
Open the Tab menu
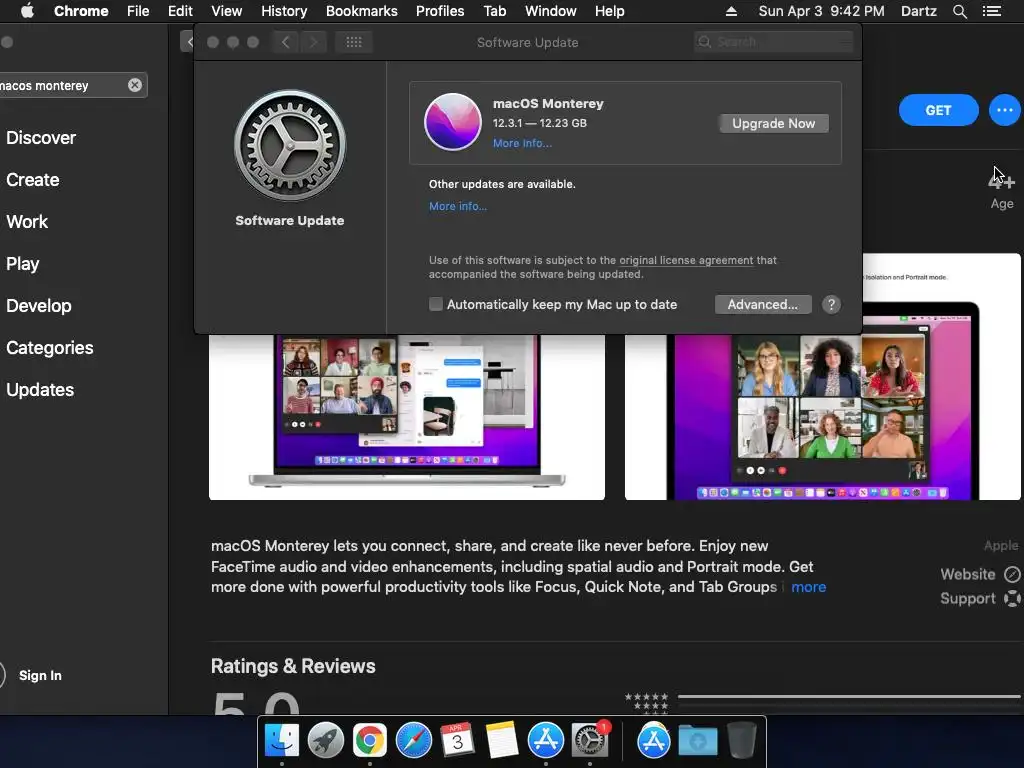coord(494,11)
